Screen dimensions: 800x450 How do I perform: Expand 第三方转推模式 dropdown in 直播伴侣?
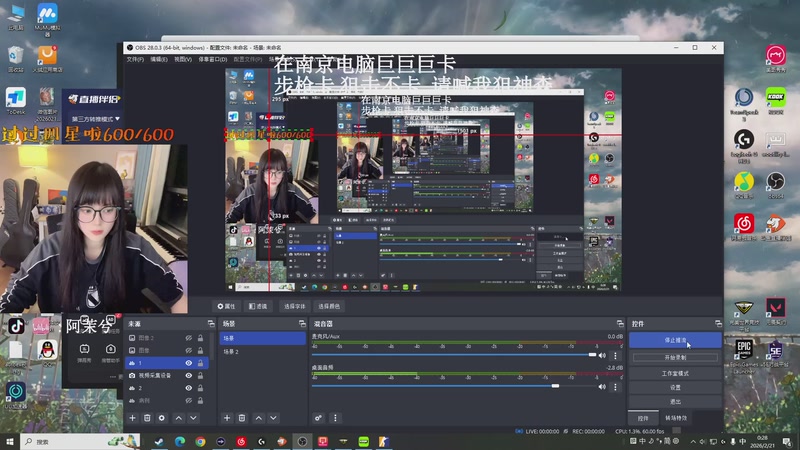pos(95,119)
